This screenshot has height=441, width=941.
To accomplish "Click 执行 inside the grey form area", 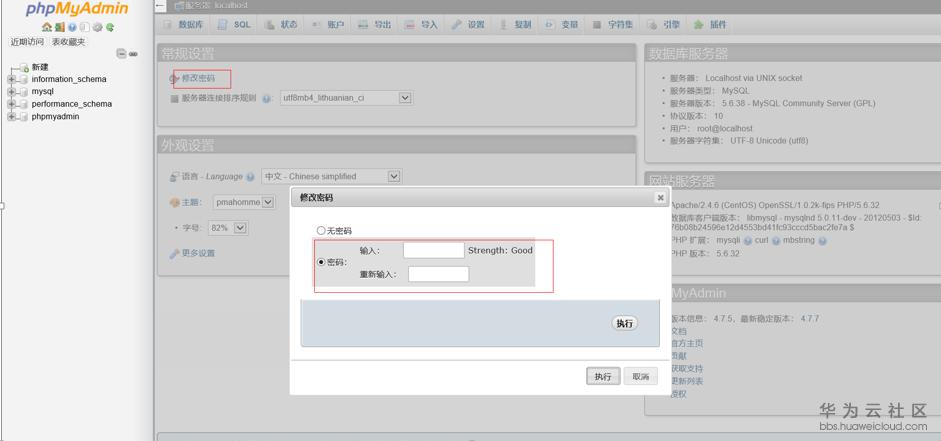I will (625, 323).
